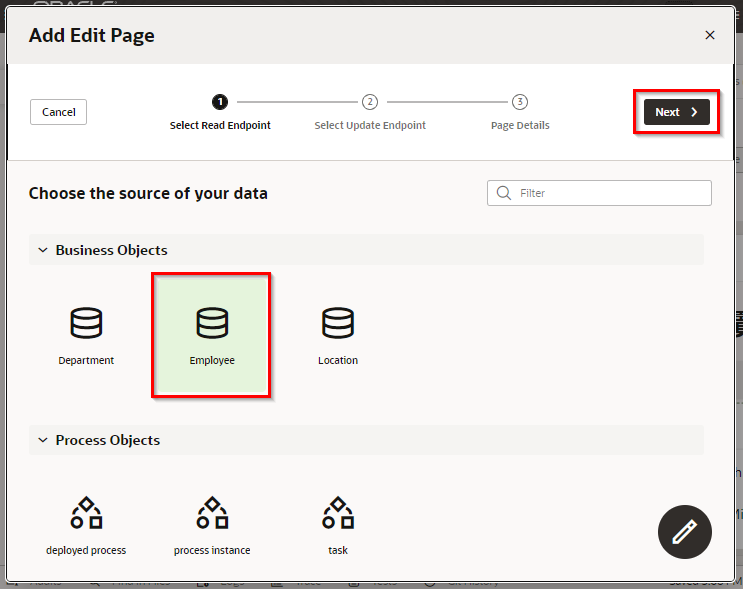Click inside the Filter text field
Image resolution: width=743 pixels, height=589 pixels.
(x=610, y=193)
